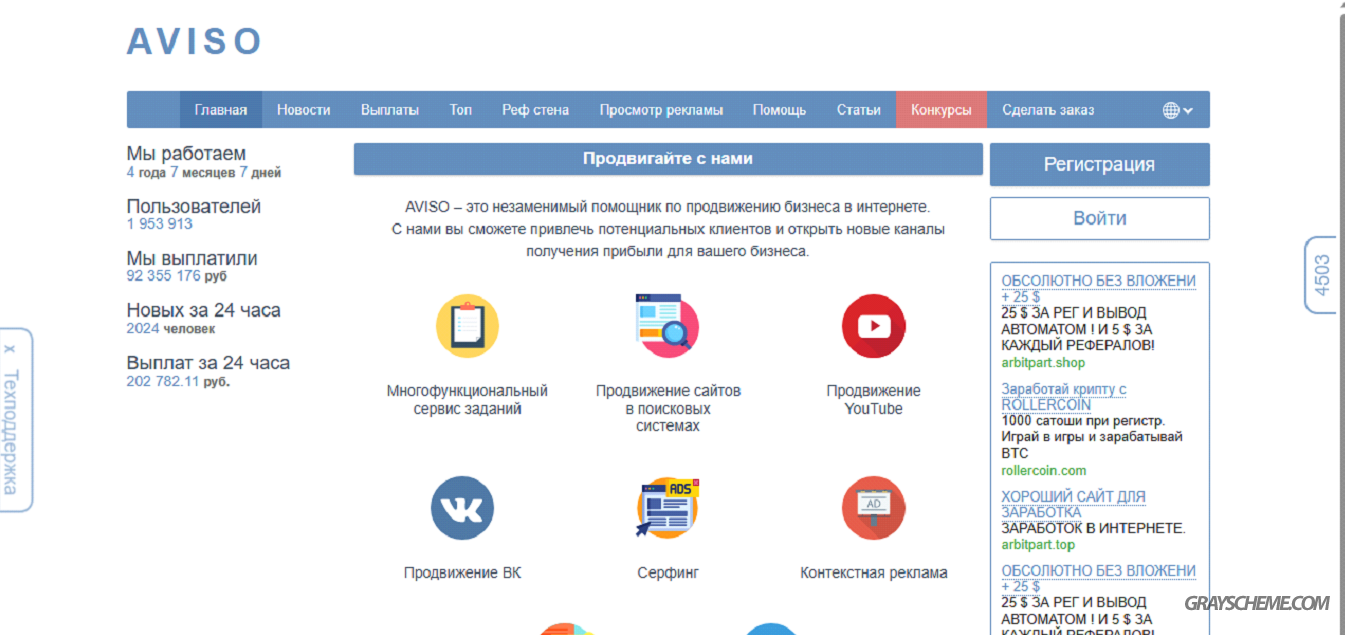Click the 4503 side counter tab
This screenshot has width=1345, height=635.
[x=1322, y=275]
